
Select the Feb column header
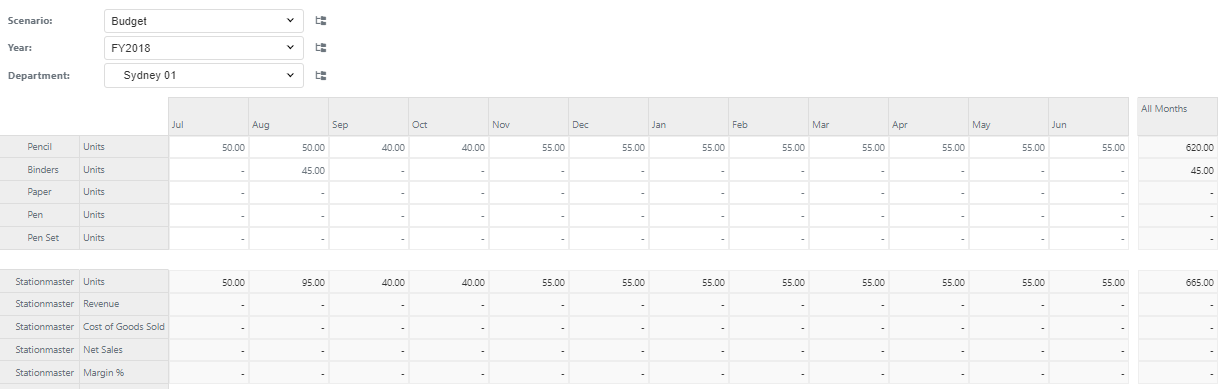point(769,116)
